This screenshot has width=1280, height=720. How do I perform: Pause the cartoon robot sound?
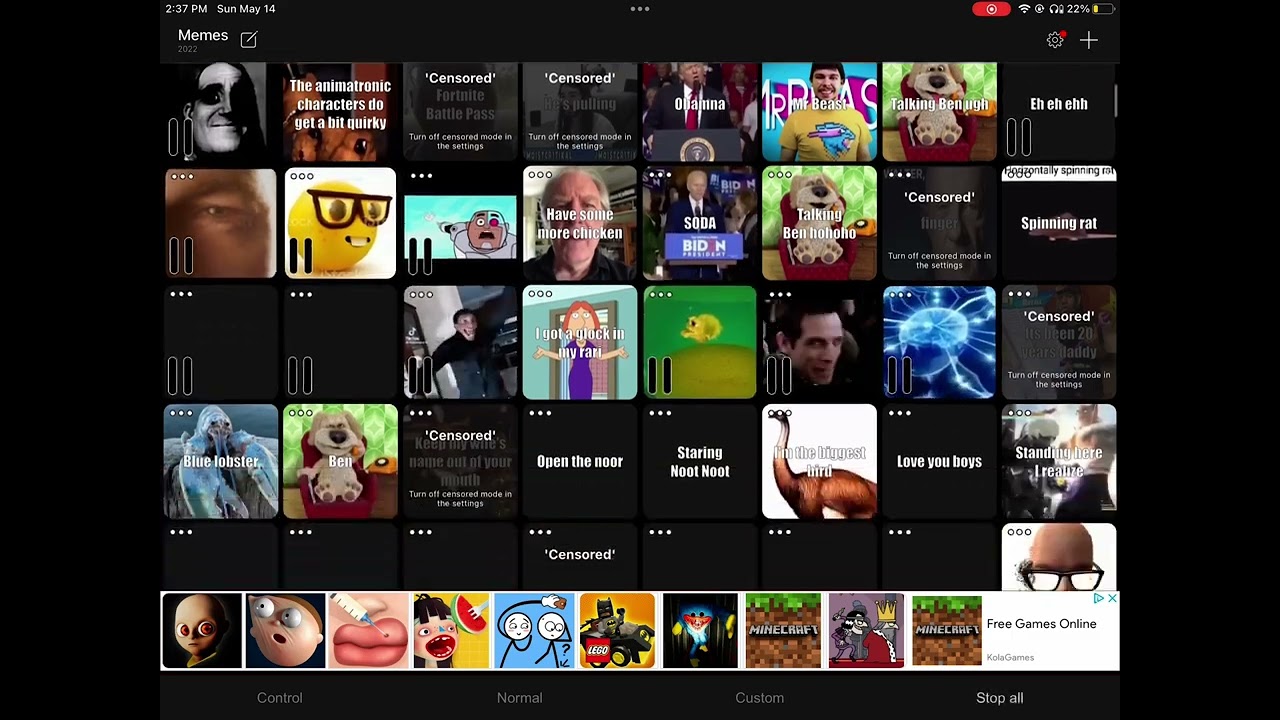point(420,256)
